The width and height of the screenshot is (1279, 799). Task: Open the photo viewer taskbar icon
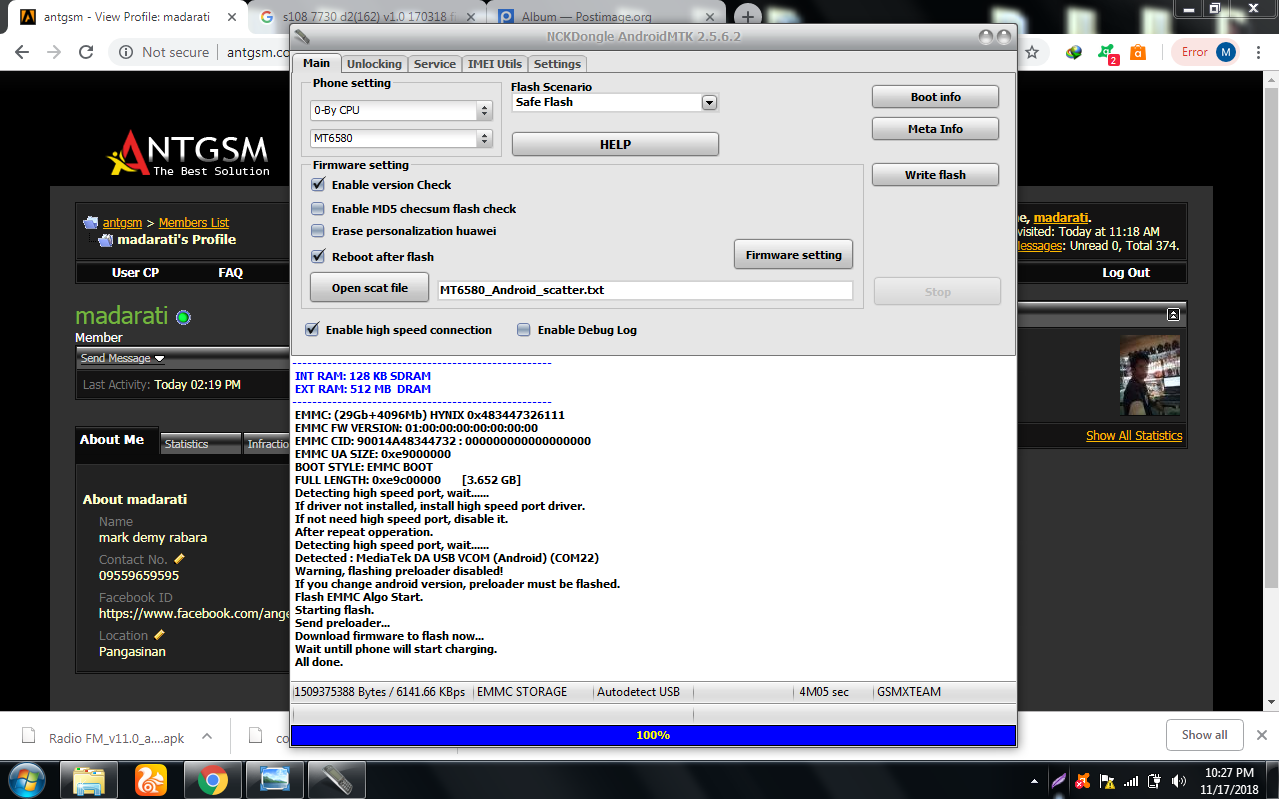pyautogui.click(x=273, y=780)
